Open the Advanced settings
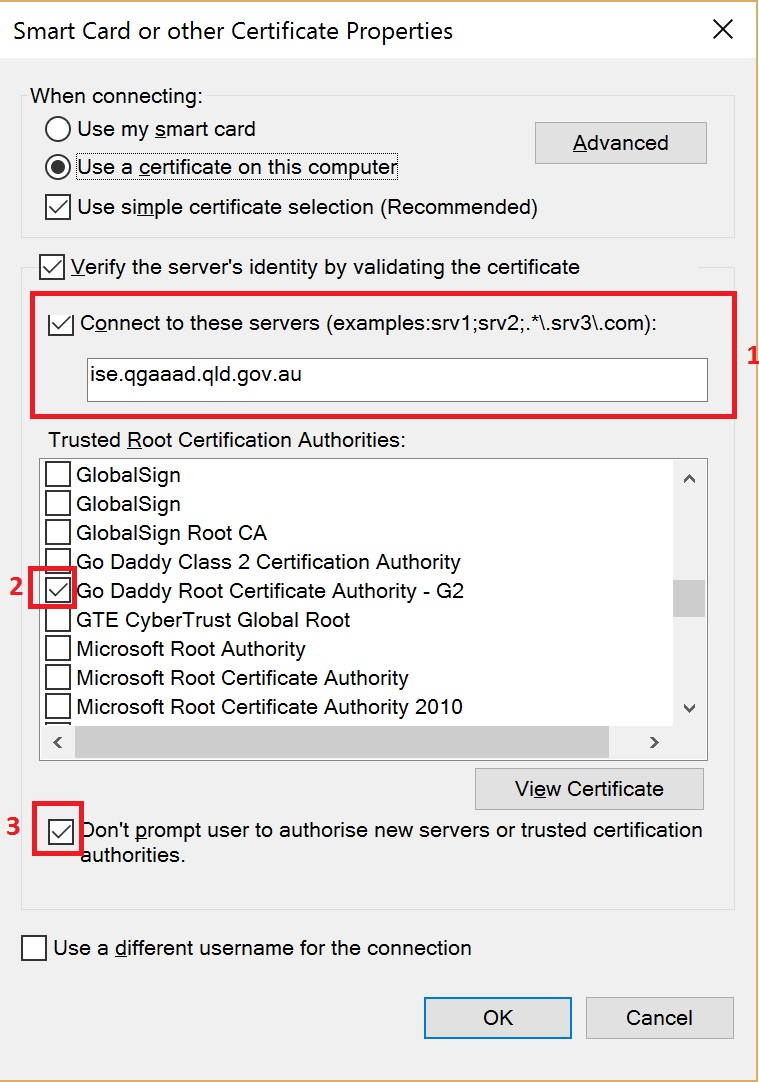This screenshot has height=1082, width=759. (x=620, y=142)
